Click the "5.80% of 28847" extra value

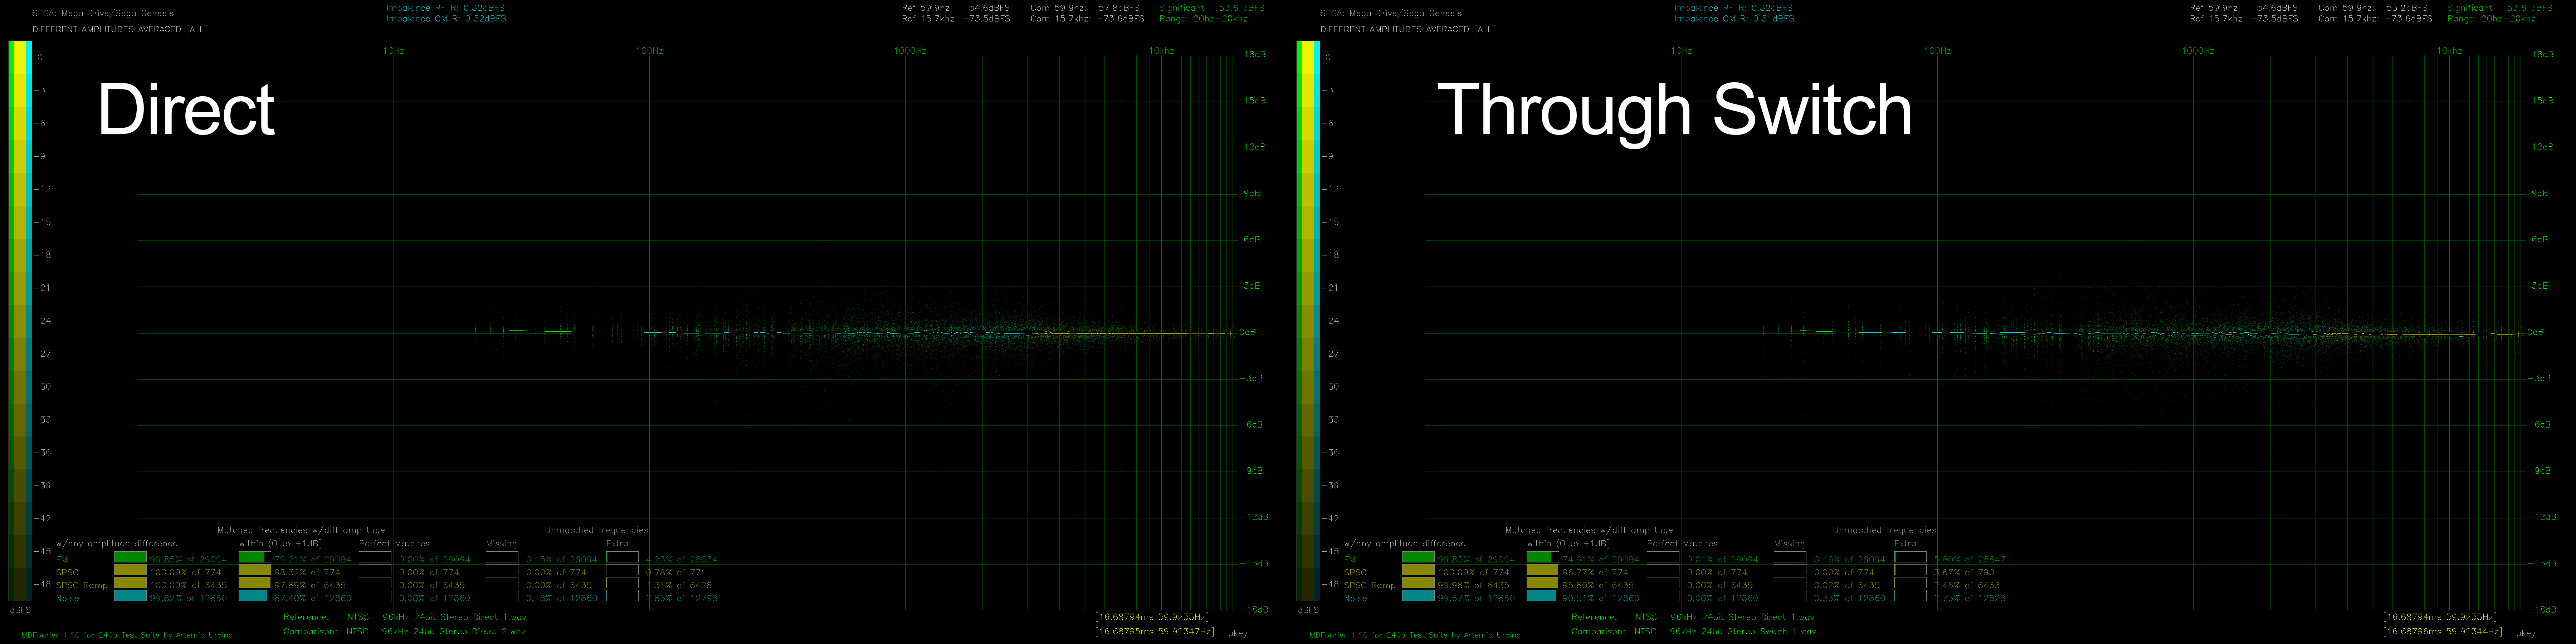(1970, 560)
